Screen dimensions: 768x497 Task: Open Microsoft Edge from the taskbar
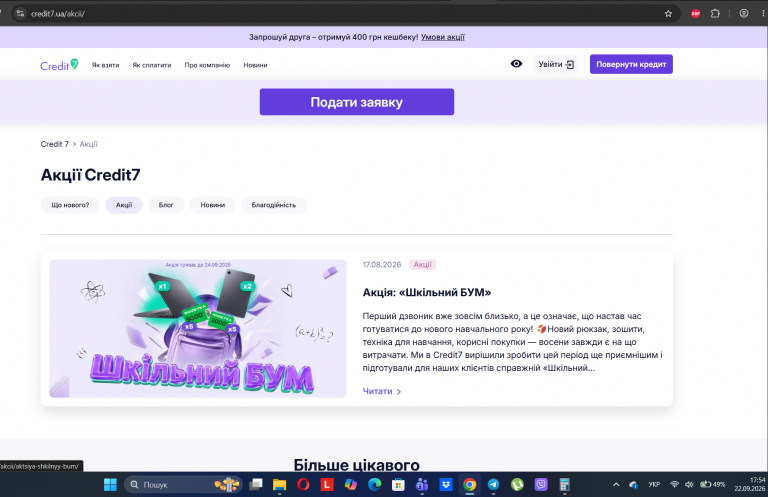(375, 485)
